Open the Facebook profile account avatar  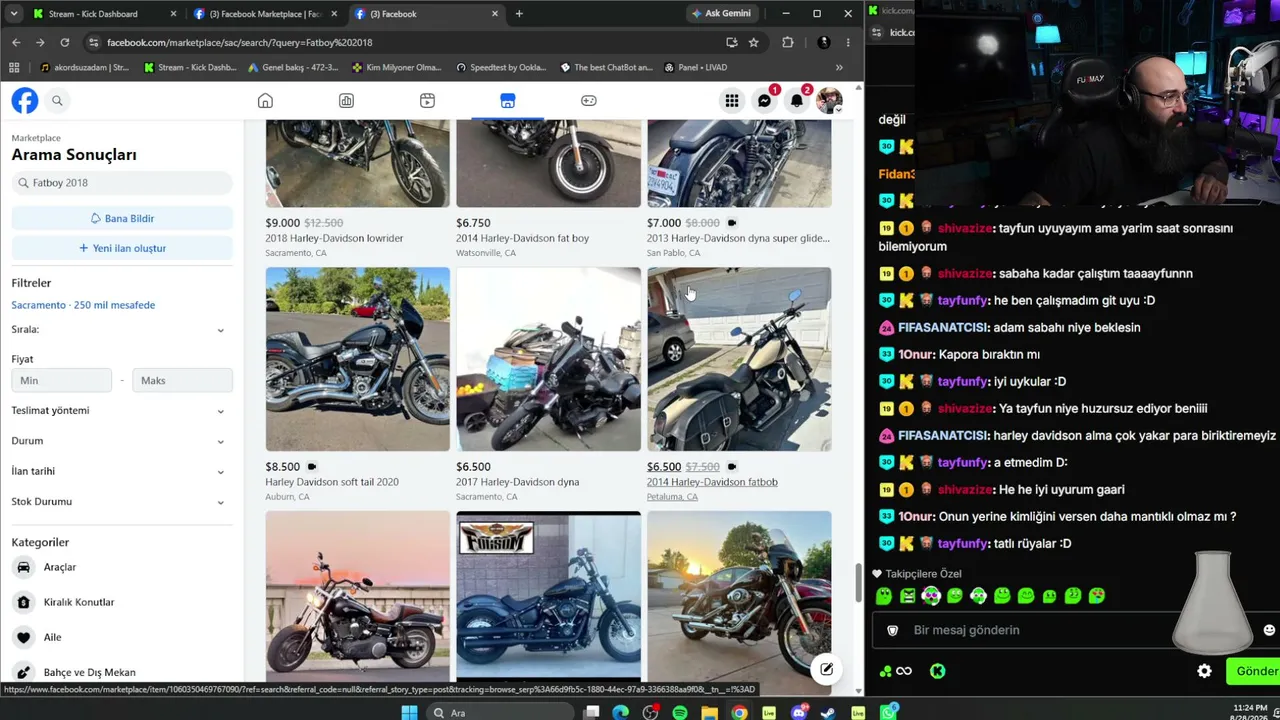coord(829,101)
